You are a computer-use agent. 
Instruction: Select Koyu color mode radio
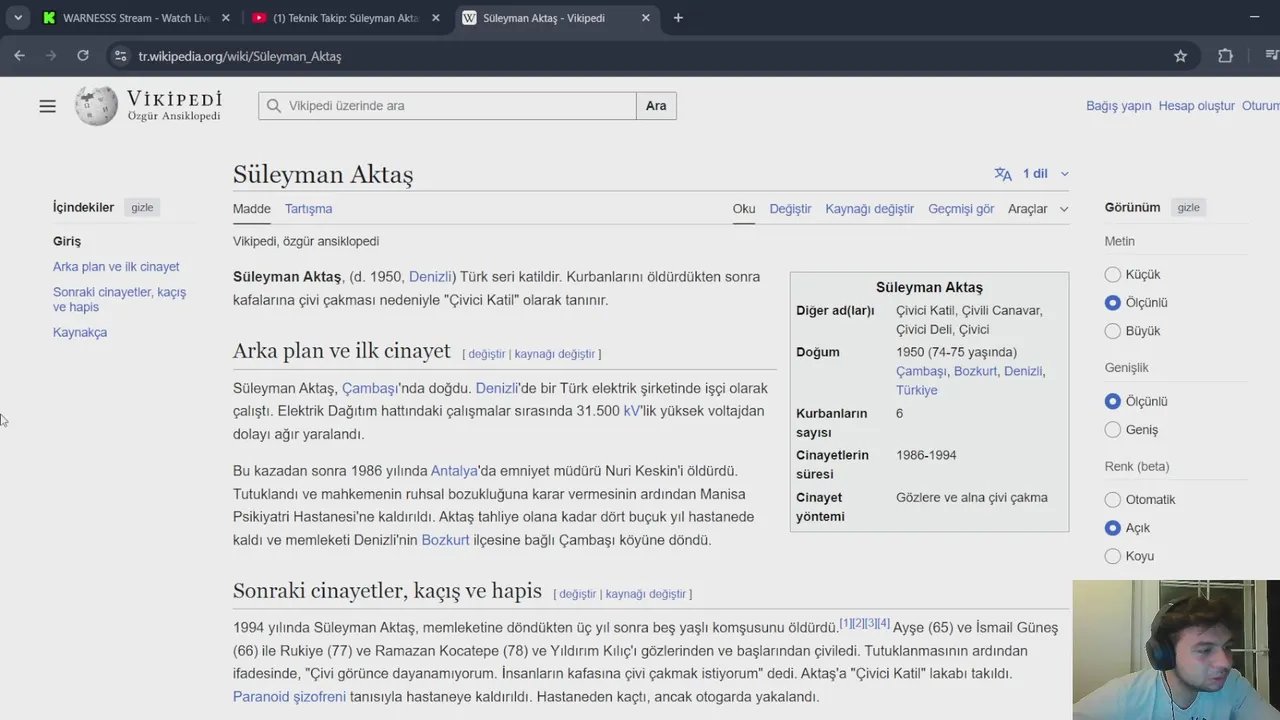coord(1112,556)
